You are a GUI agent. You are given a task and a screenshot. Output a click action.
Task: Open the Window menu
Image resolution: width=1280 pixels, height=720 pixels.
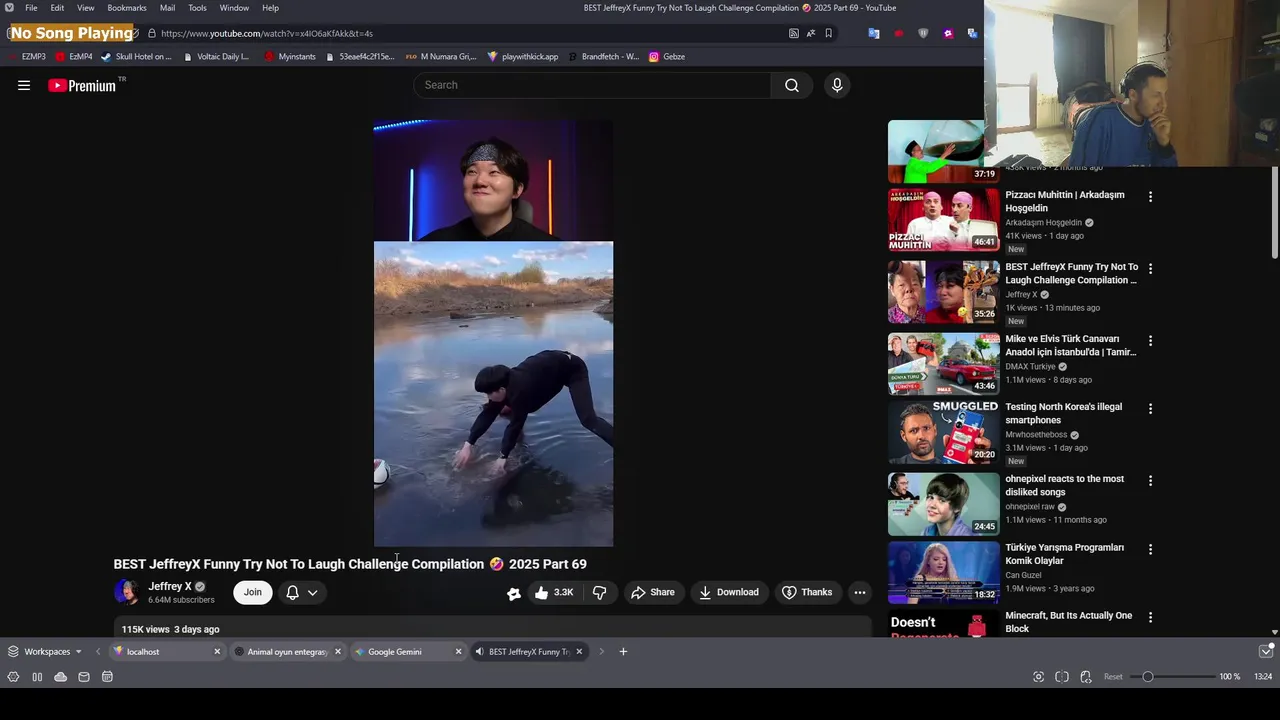(234, 8)
